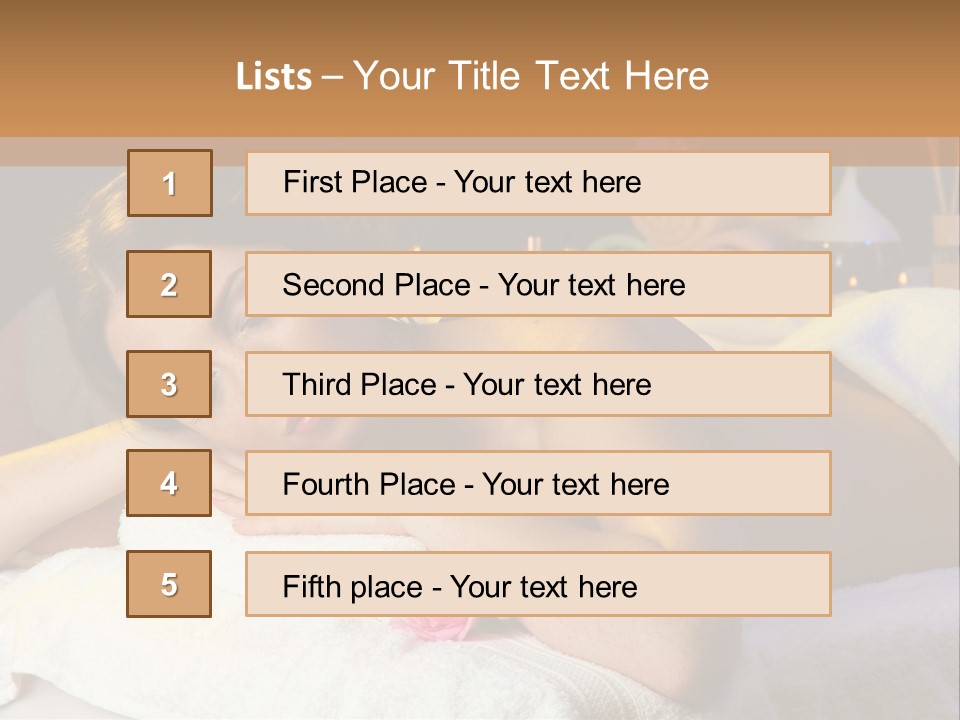Click the Second Place text box
Viewport: 960px width, 720px height.
538,284
